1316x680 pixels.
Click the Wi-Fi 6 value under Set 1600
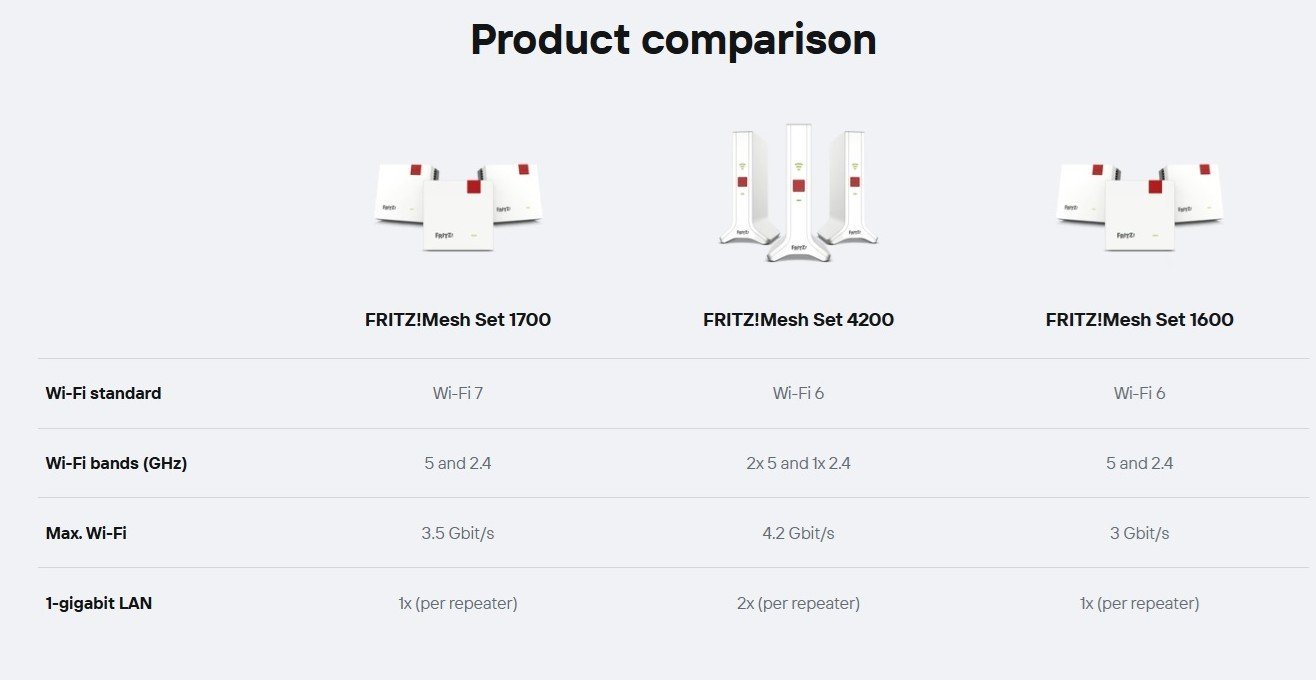1140,393
